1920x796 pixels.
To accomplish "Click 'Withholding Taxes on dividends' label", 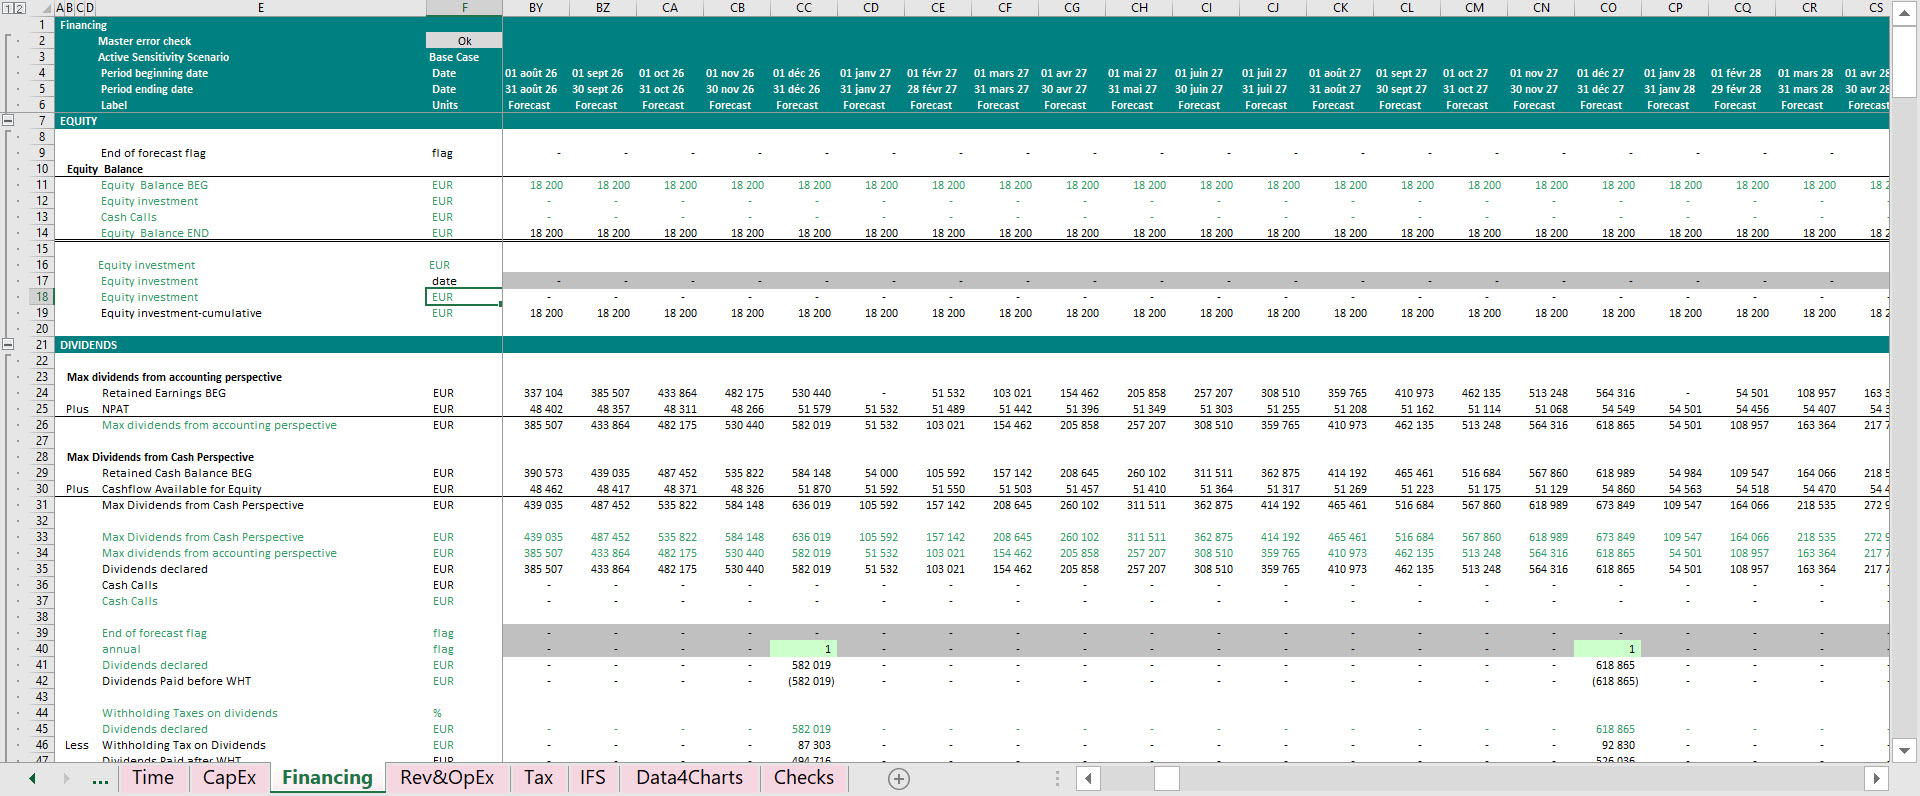I will (x=189, y=713).
